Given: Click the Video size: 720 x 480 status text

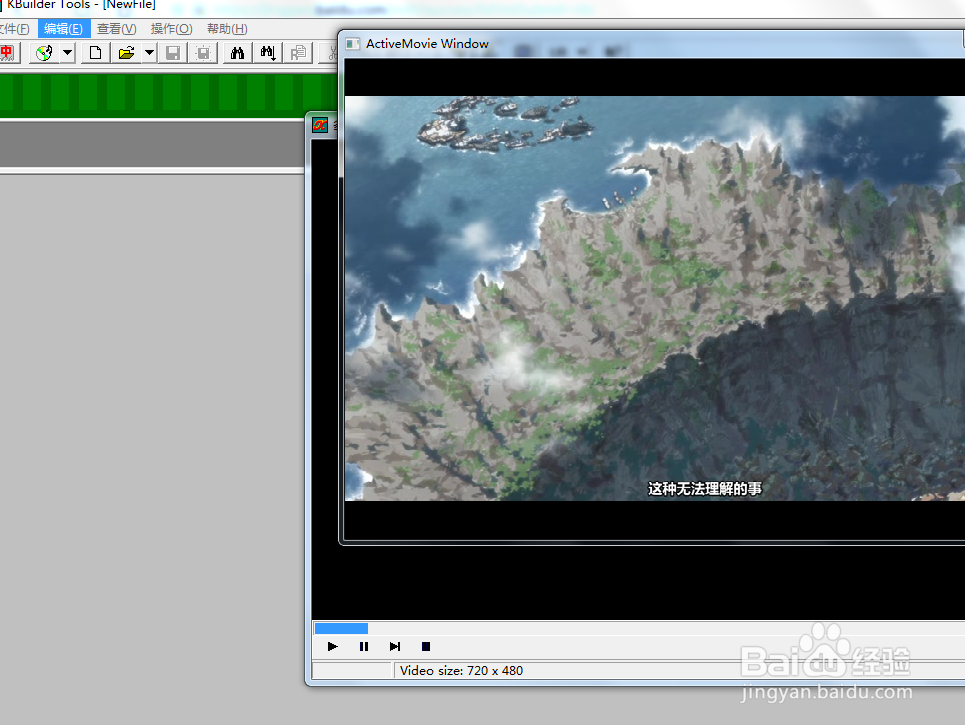Looking at the screenshot, I should pyautogui.click(x=462, y=671).
